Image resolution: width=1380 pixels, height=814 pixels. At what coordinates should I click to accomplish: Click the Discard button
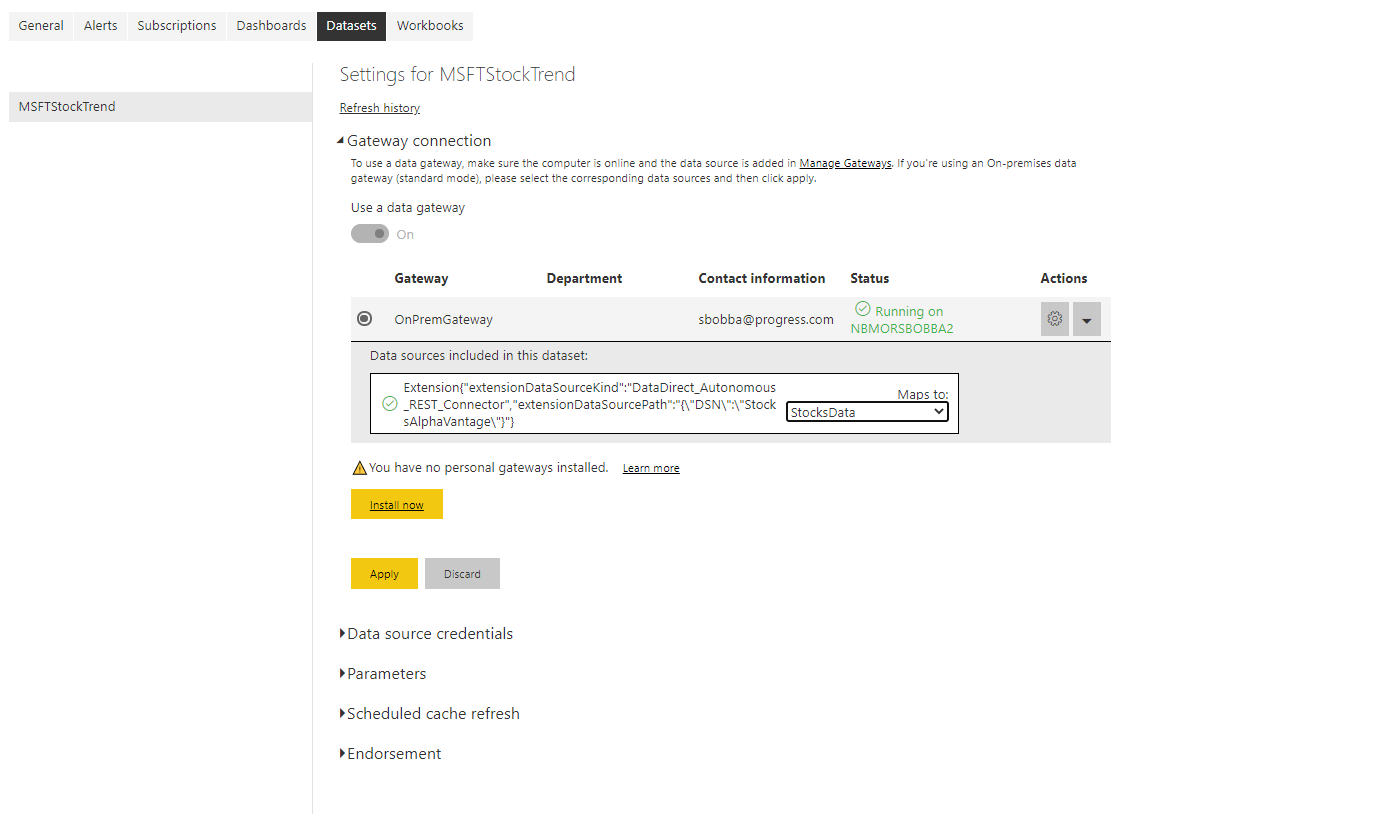[x=462, y=574]
